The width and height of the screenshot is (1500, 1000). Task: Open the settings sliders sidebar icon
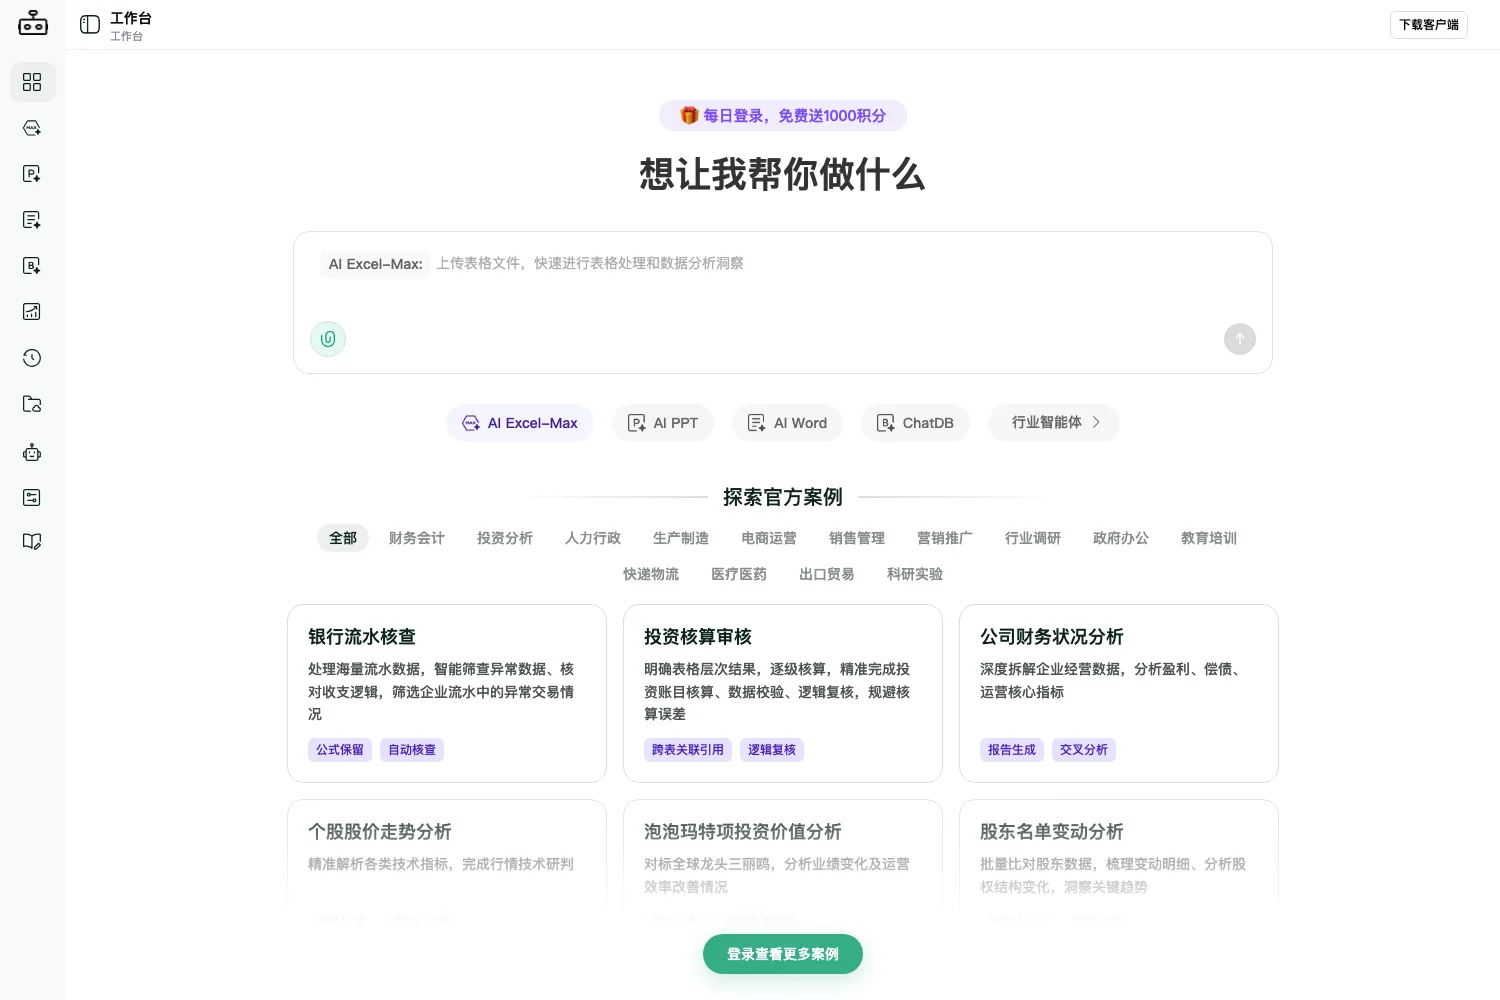point(32,497)
